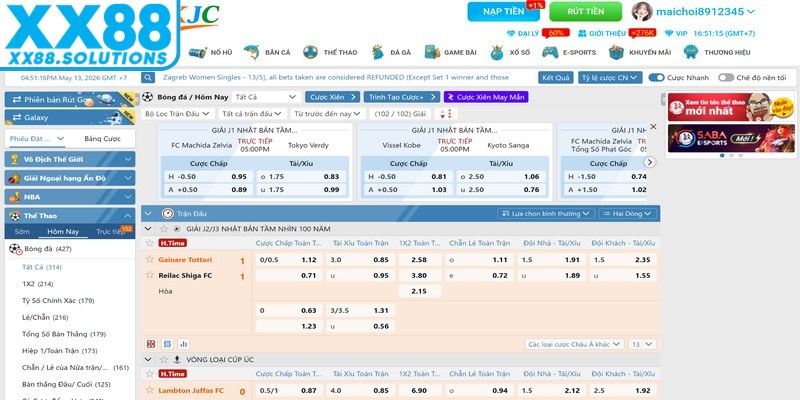The height and width of the screenshot is (400, 800).
Task: Open the Nổ Hũ slot games menu
Action: click(x=210, y=52)
